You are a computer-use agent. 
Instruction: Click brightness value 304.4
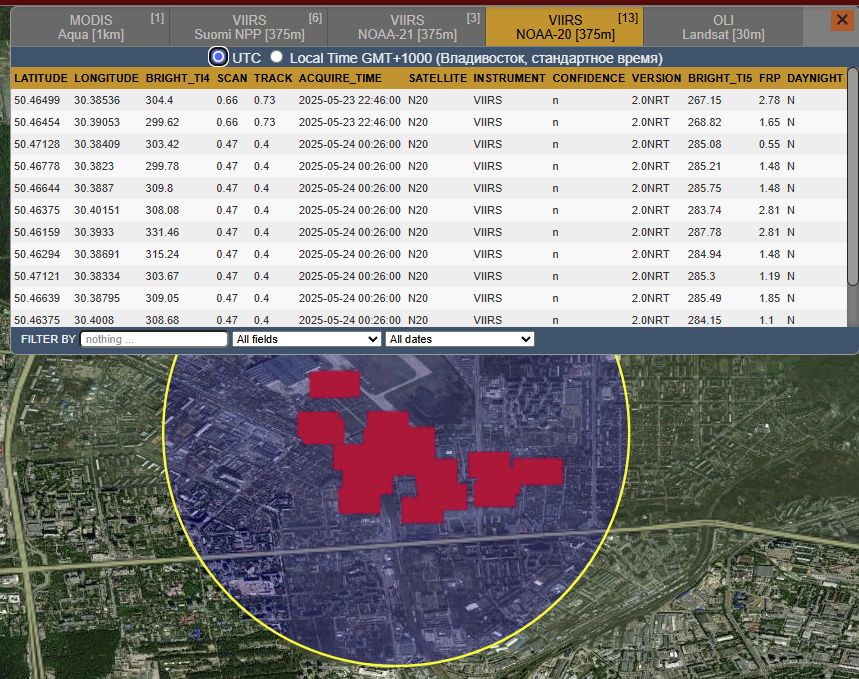pos(159,100)
